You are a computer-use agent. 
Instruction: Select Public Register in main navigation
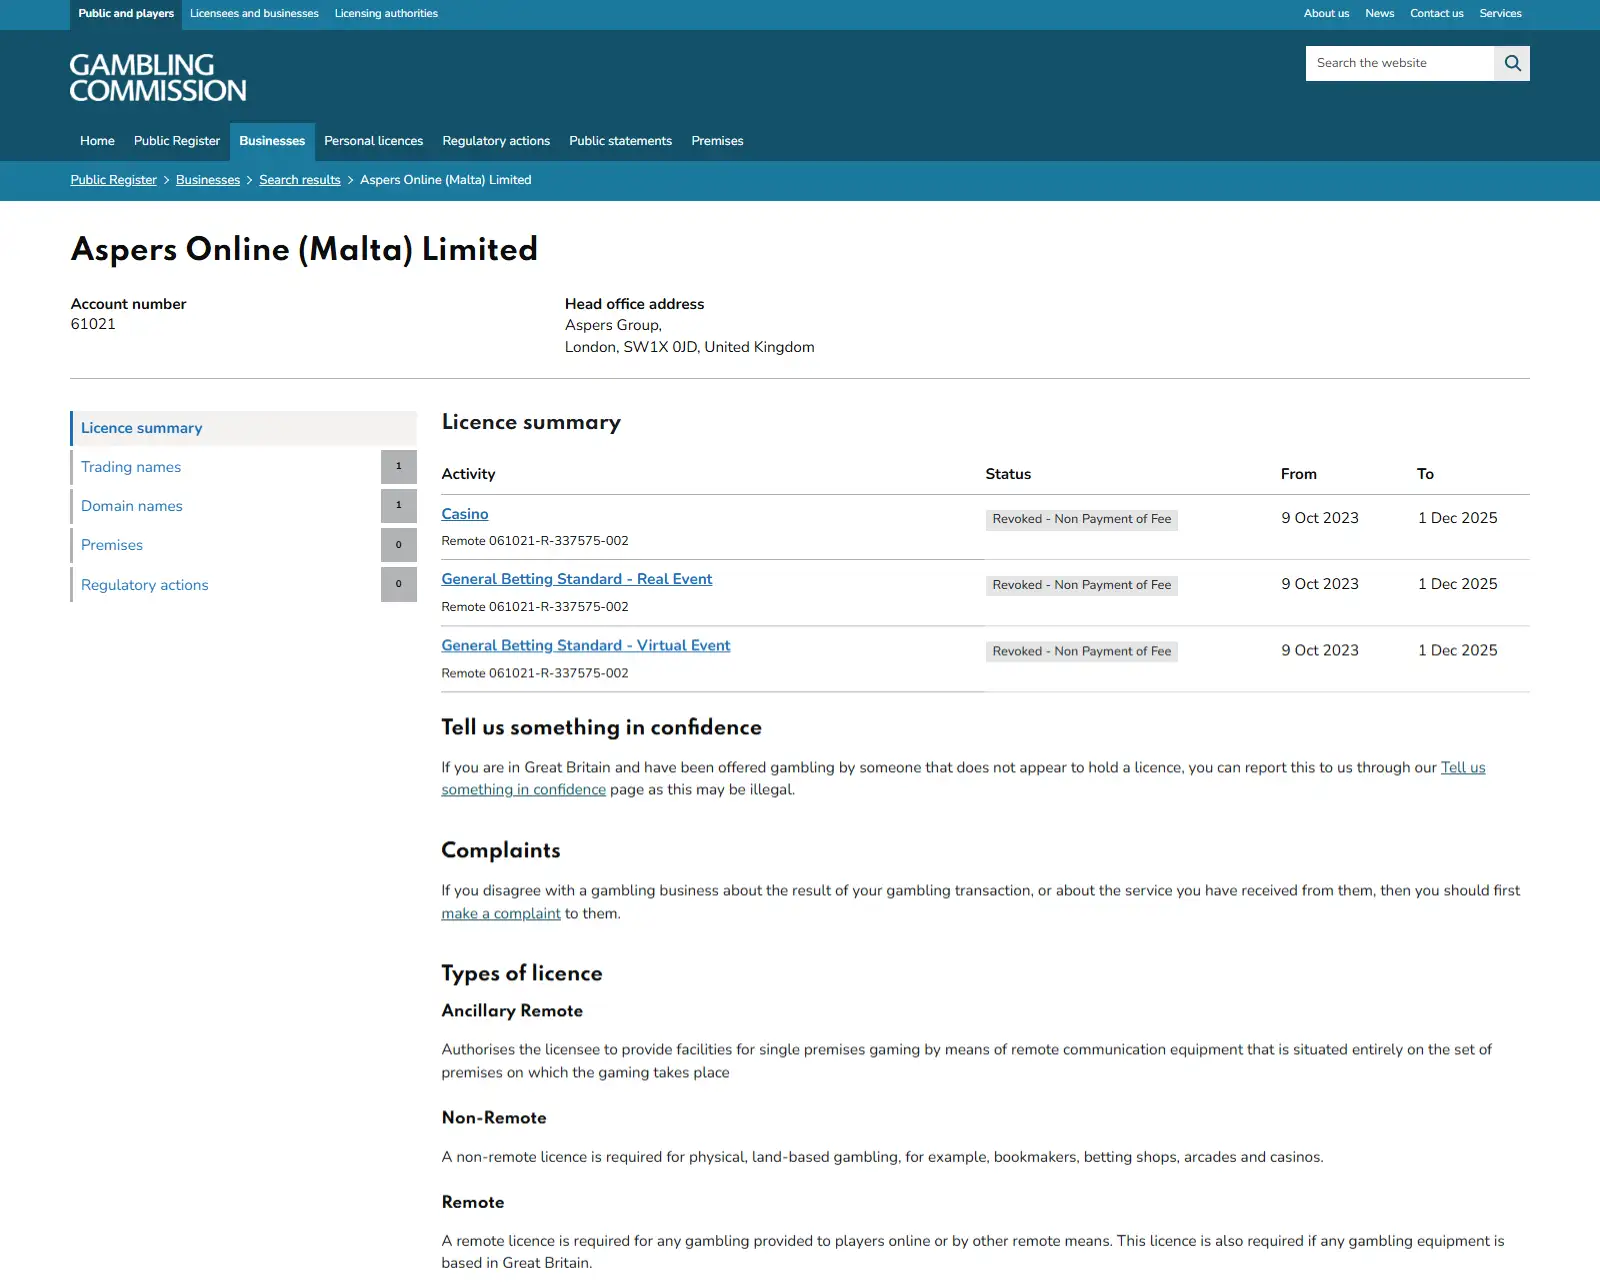177,141
